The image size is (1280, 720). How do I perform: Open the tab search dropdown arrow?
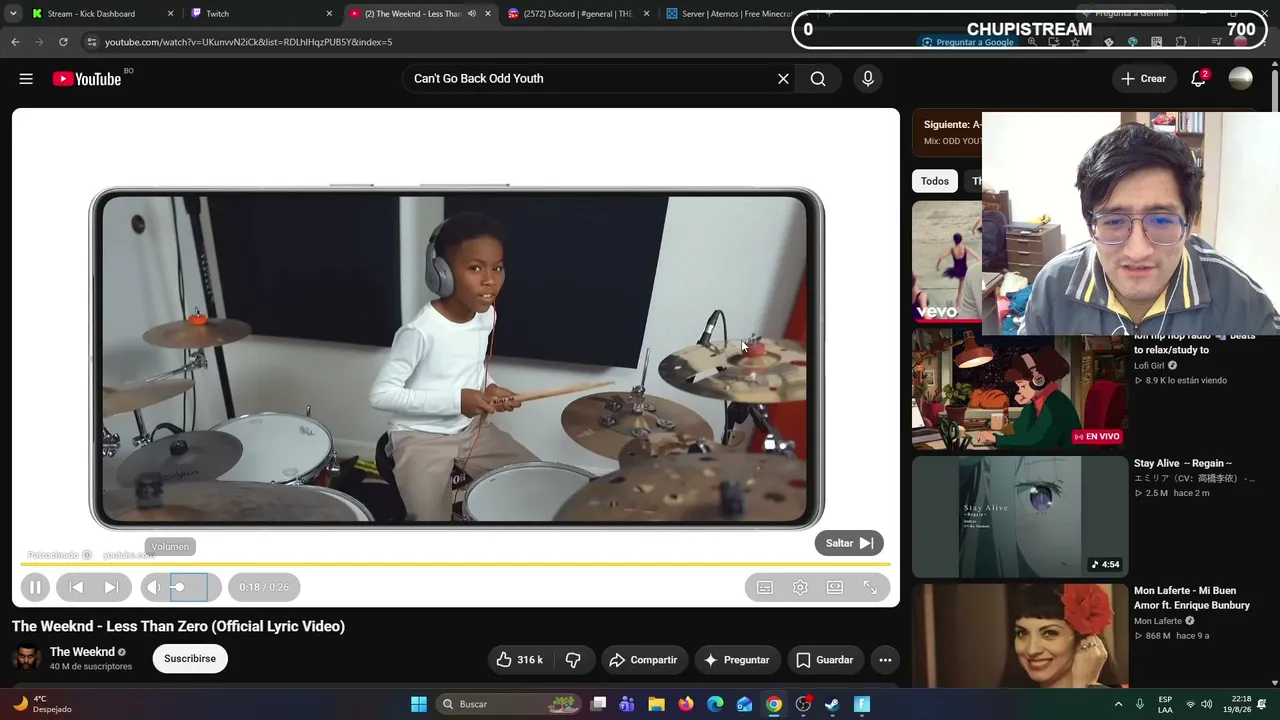pyautogui.click(x=13, y=14)
